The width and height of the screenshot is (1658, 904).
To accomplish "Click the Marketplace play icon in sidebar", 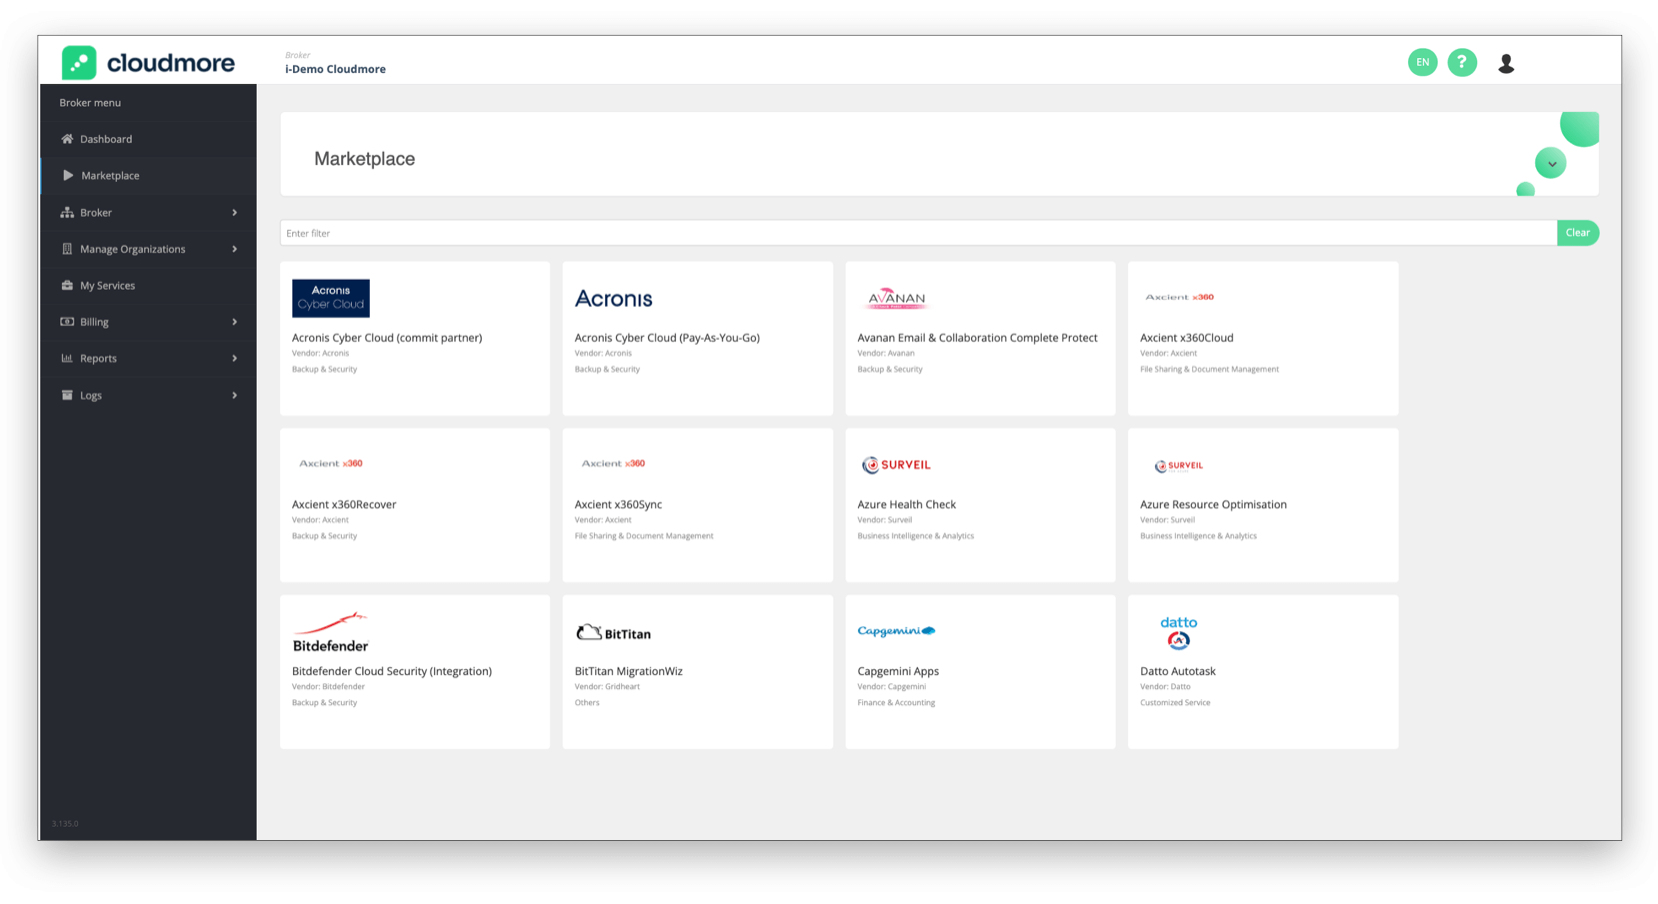I will 68,175.
